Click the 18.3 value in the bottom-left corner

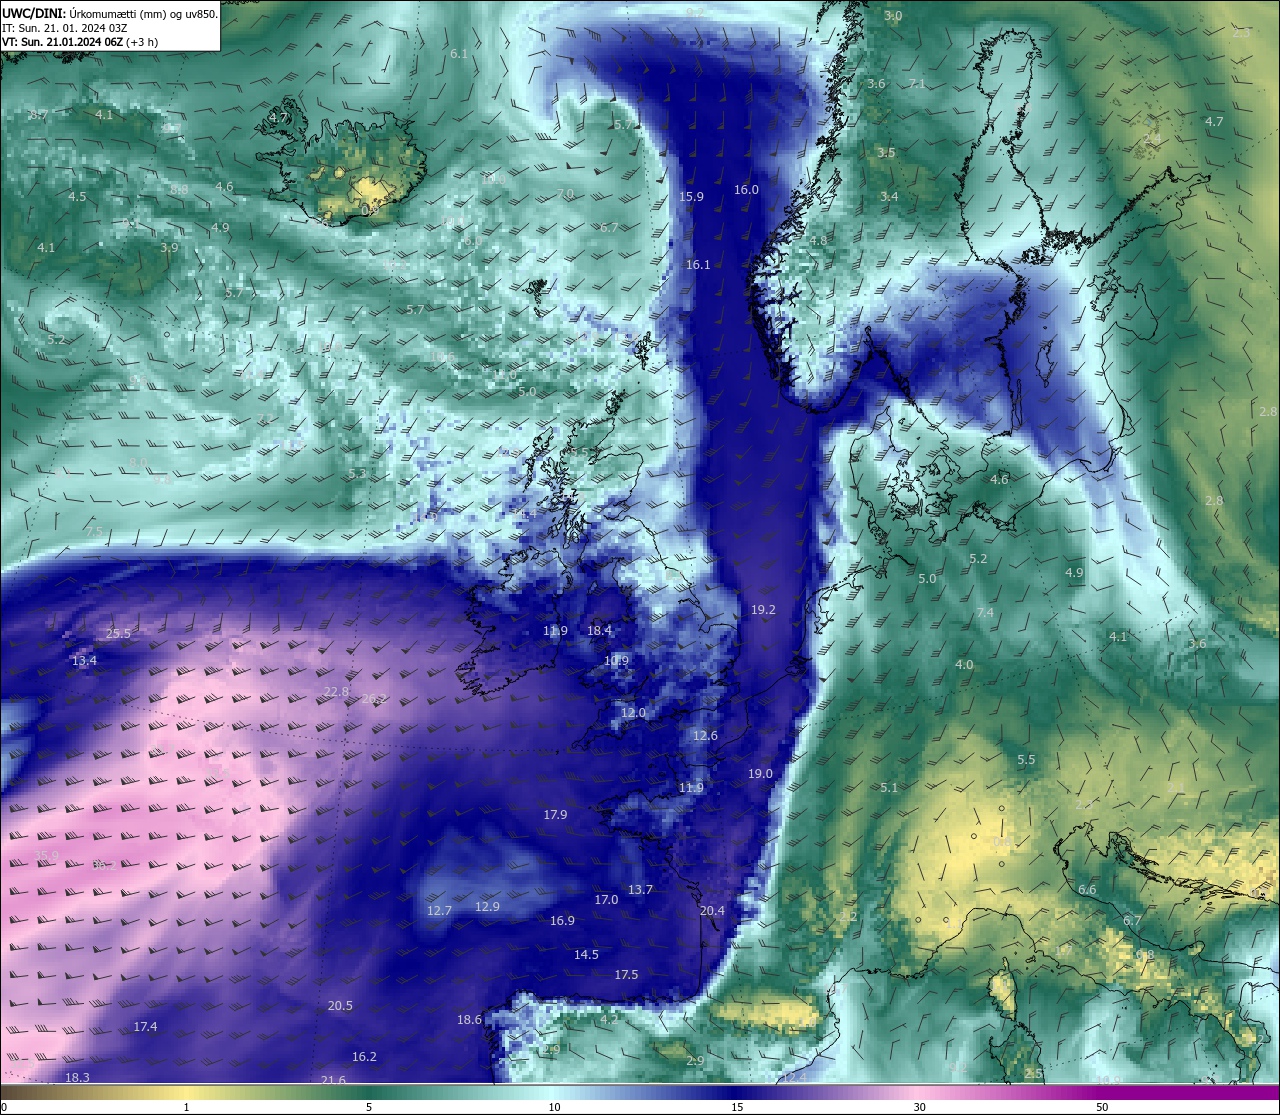click(77, 1077)
